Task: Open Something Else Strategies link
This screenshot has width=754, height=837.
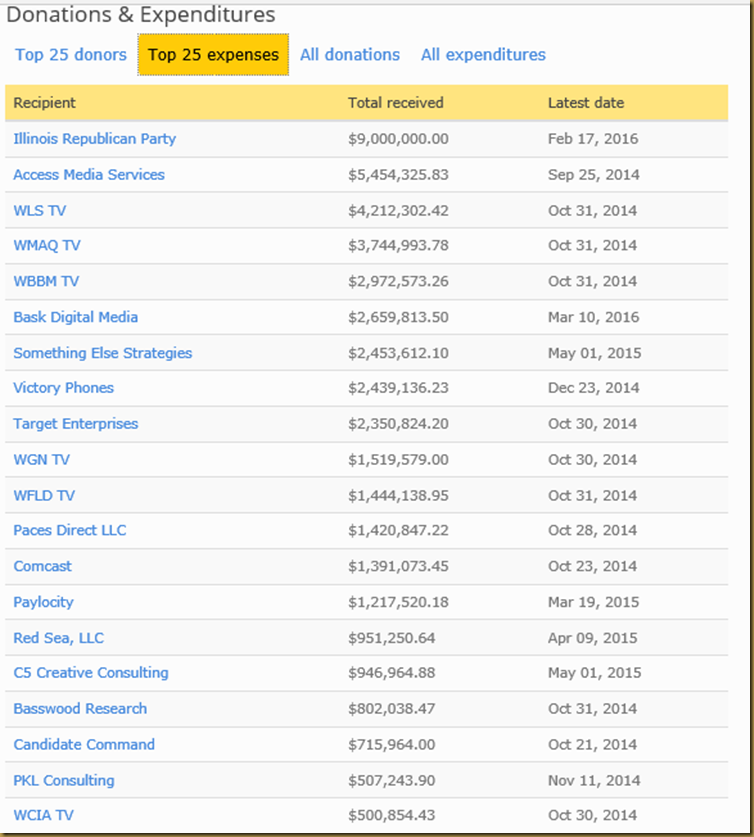Action: click(x=102, y=353)
